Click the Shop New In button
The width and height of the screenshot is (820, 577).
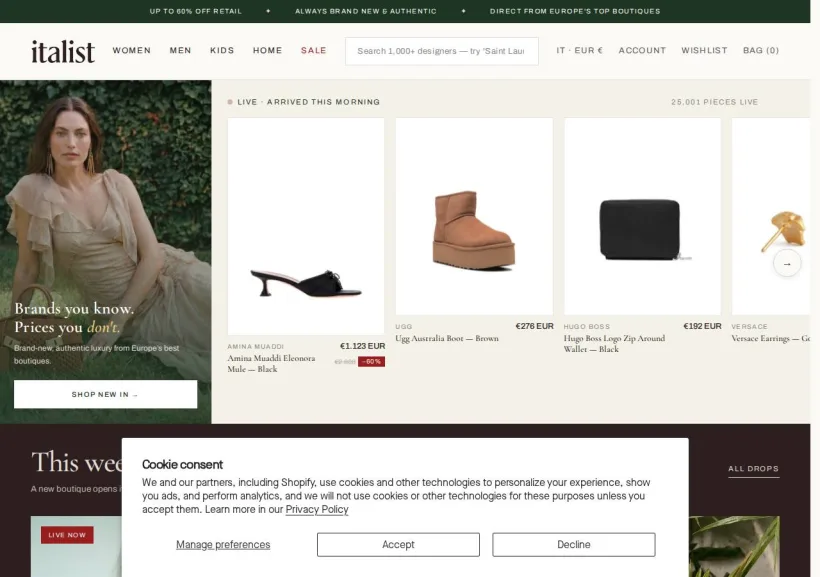[x=106, y=394]
